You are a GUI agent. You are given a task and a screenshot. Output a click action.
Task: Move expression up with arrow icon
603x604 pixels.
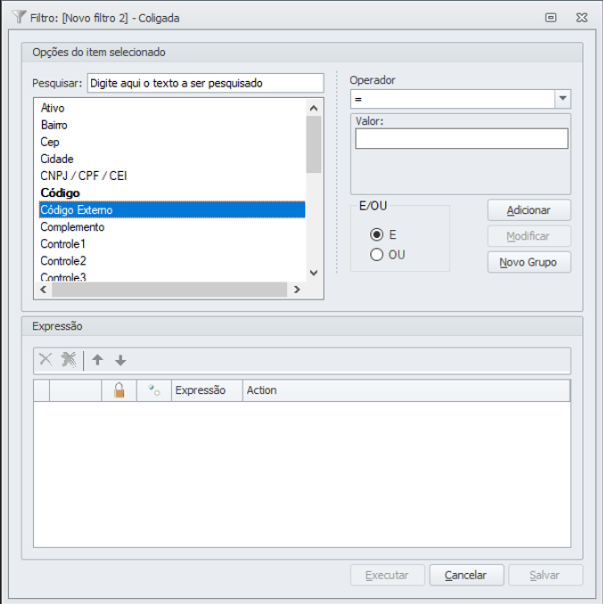[98, 360]
